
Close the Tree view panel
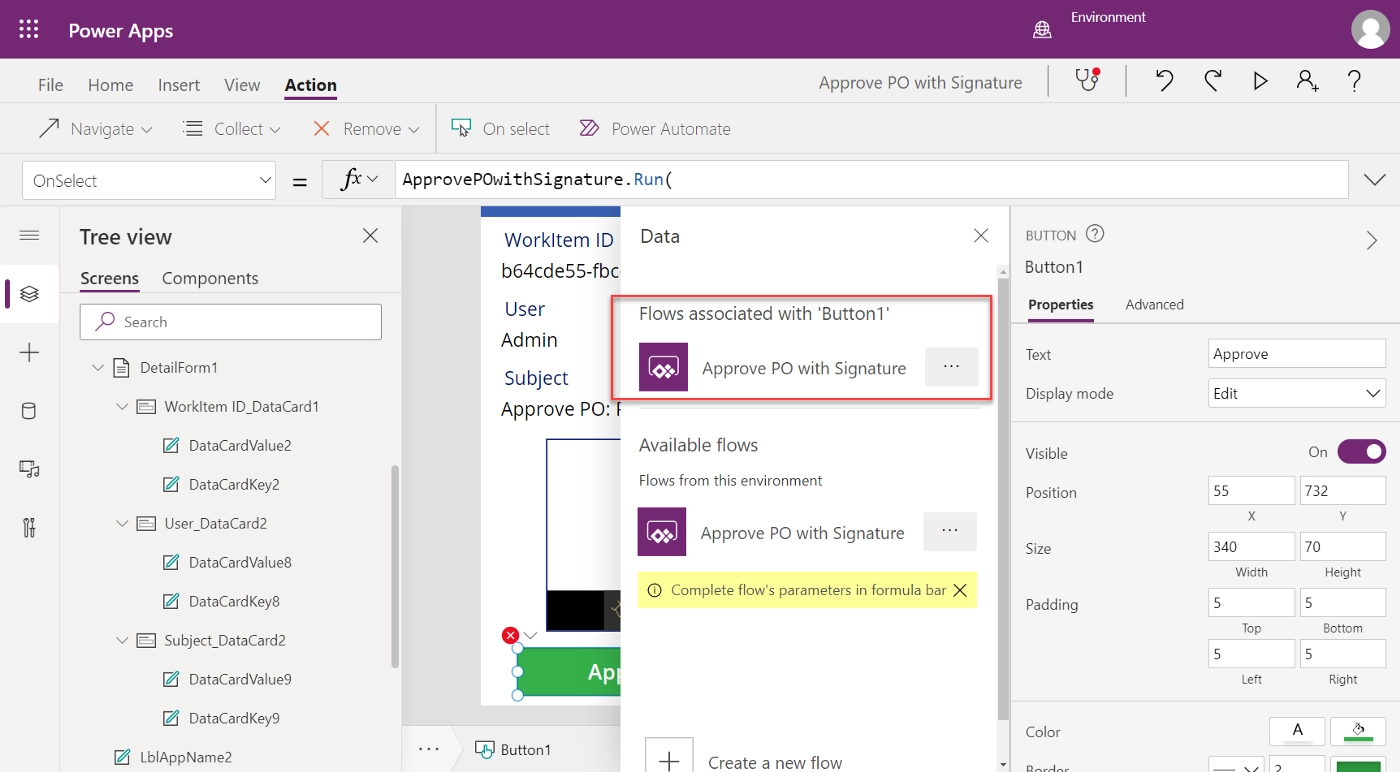[x=370, y=236]
